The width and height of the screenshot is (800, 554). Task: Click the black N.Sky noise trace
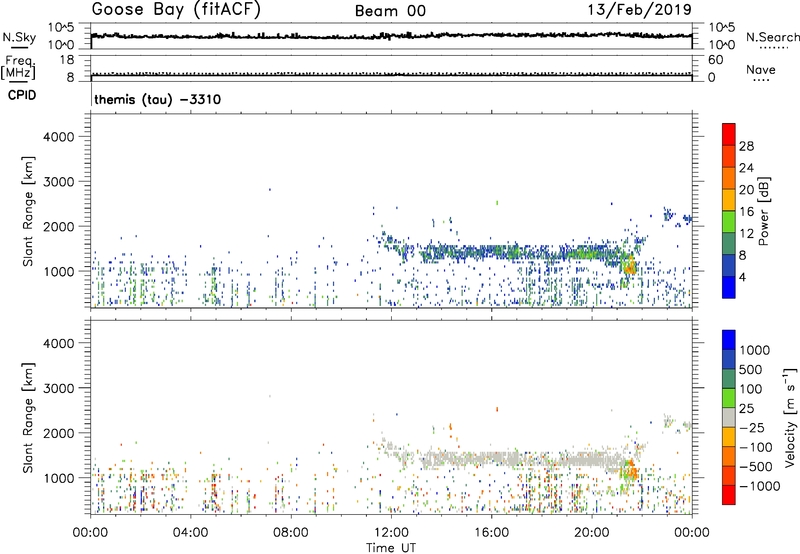(x=391, y=36)
